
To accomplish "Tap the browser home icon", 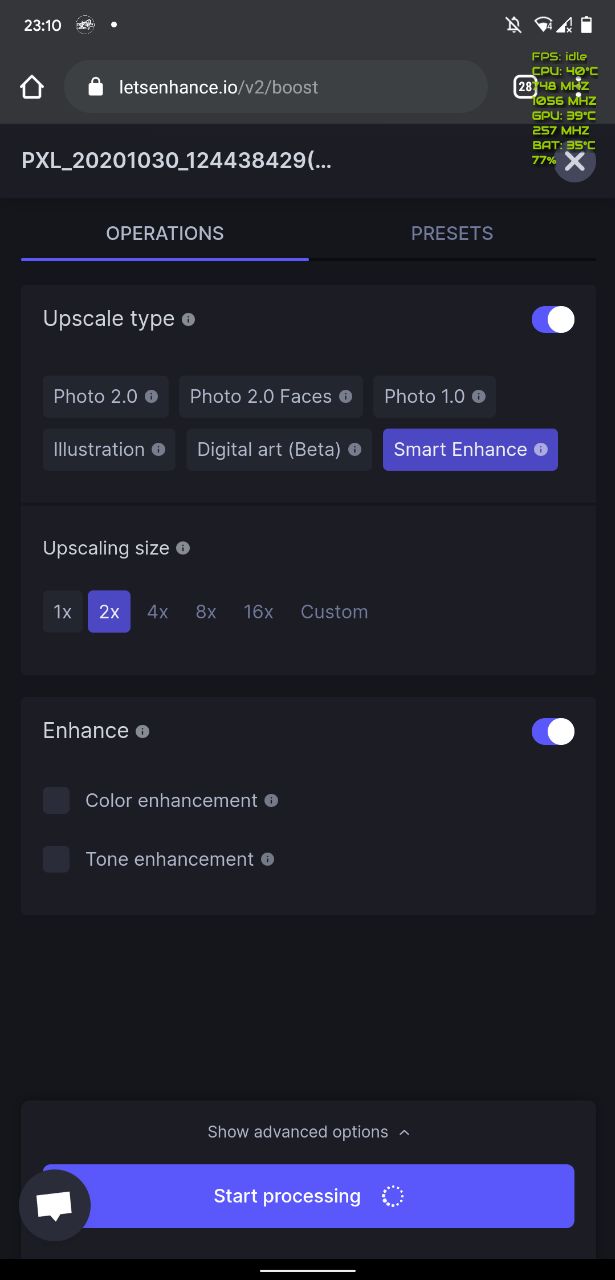I will point(32,87).
